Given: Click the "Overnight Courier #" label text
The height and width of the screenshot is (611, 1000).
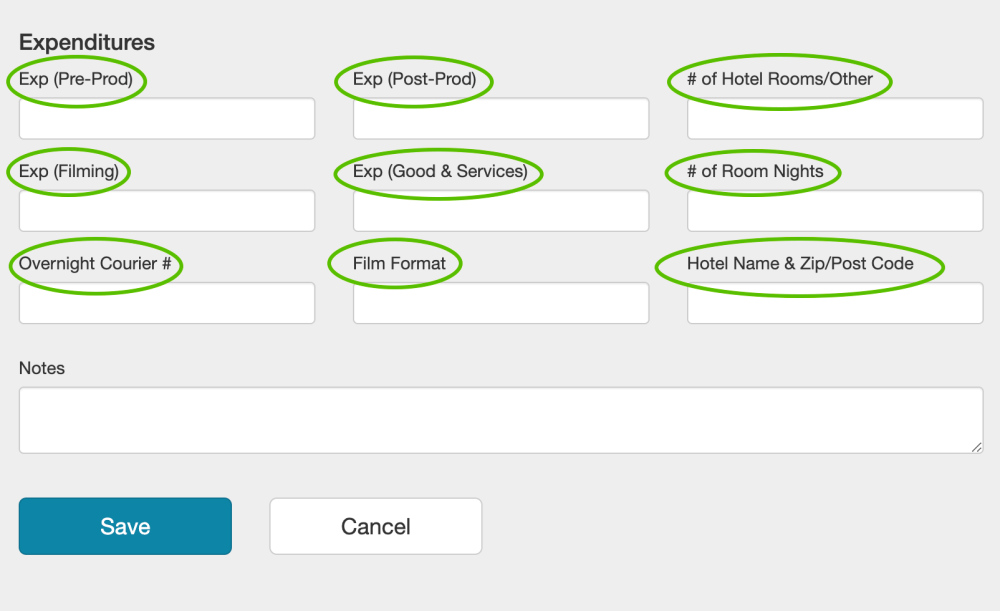Looking at the screenshot, I should 95,264.
